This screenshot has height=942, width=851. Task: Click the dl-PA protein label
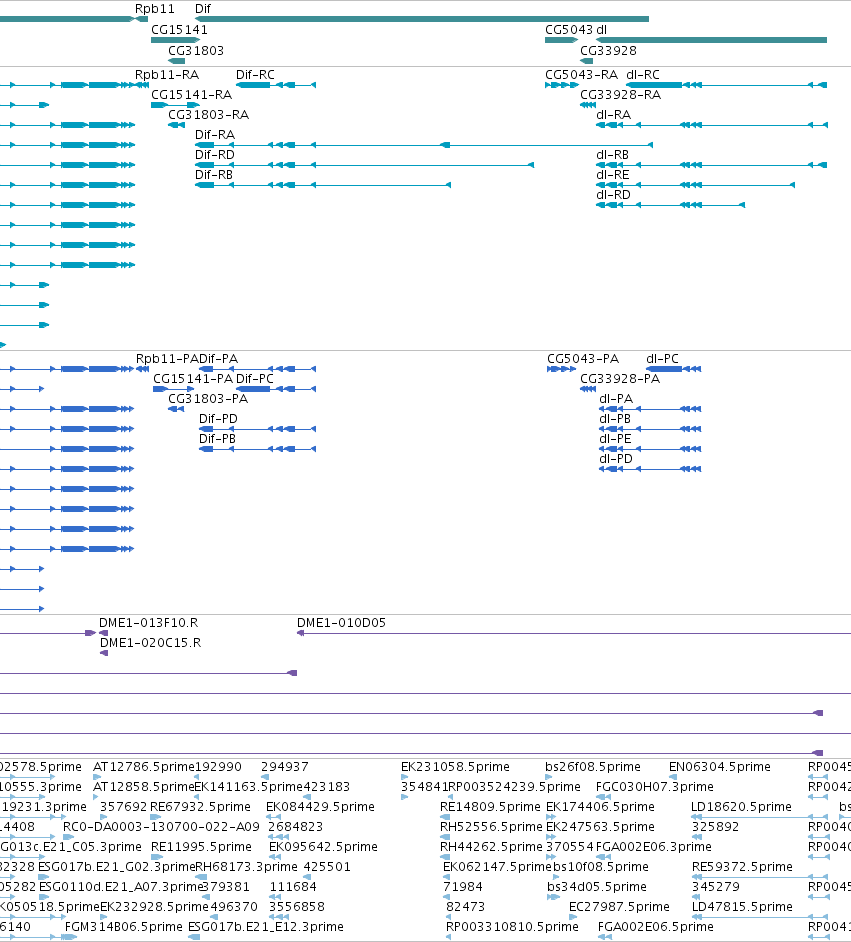[x=616, y=398]
